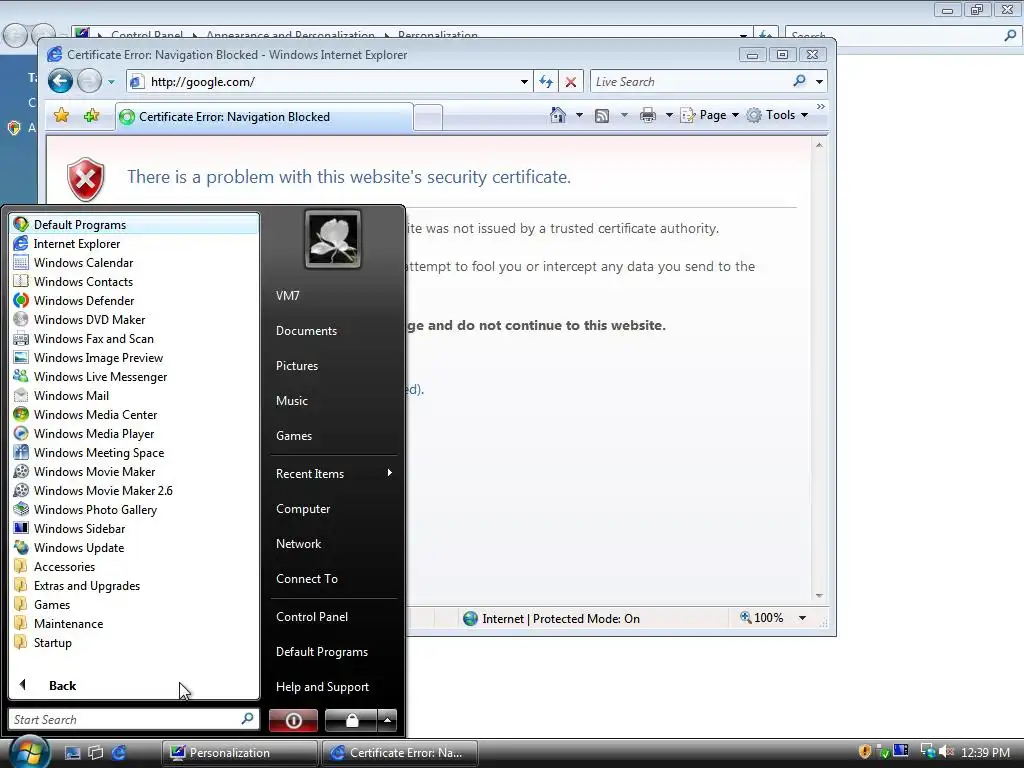Image resolution: width=1024 pixels, height=768 pixels.
Task: Click the red Stop loading icon
Action: [x=571, y=82]
